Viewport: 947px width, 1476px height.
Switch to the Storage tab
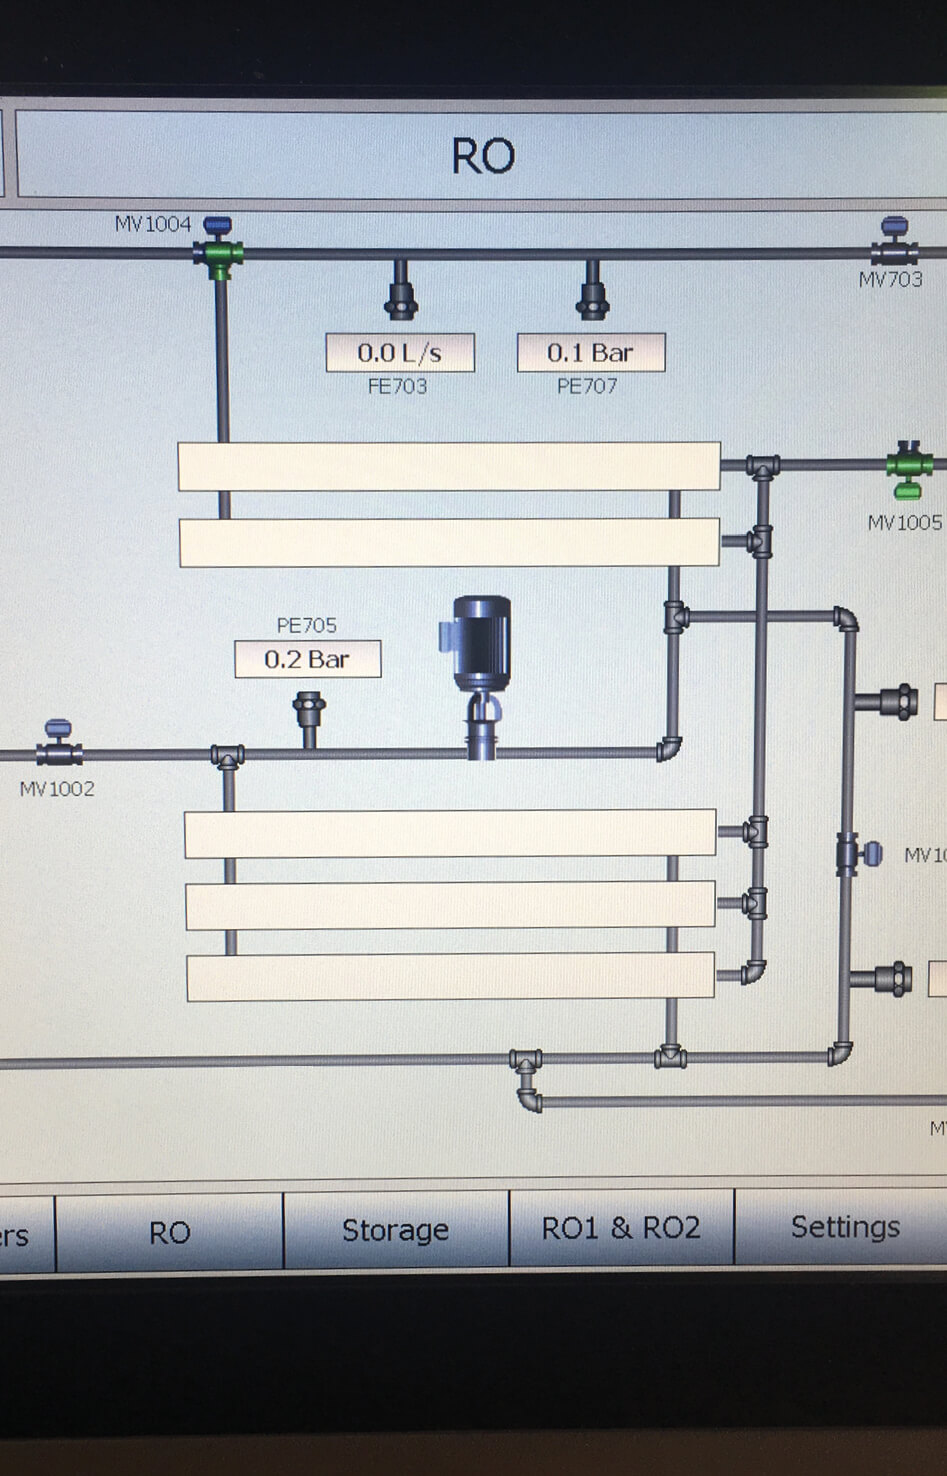pyautogui.click(x=394, y=1229)
